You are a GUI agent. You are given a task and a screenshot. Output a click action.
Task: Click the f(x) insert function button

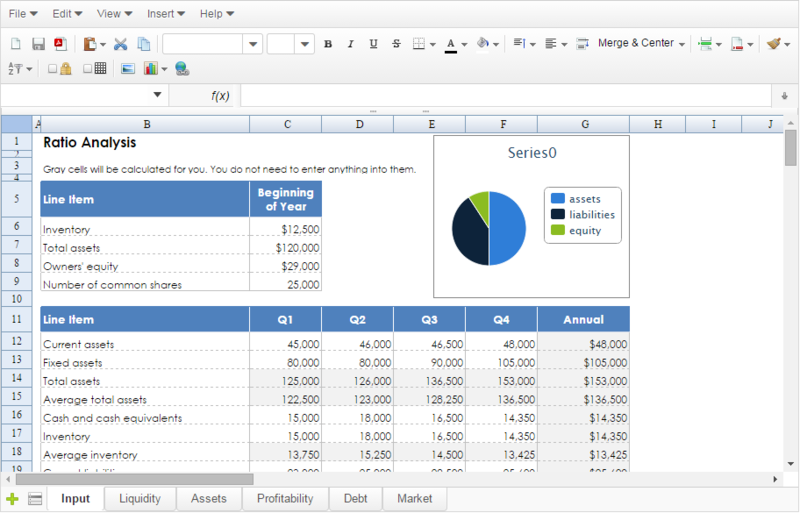220,96
